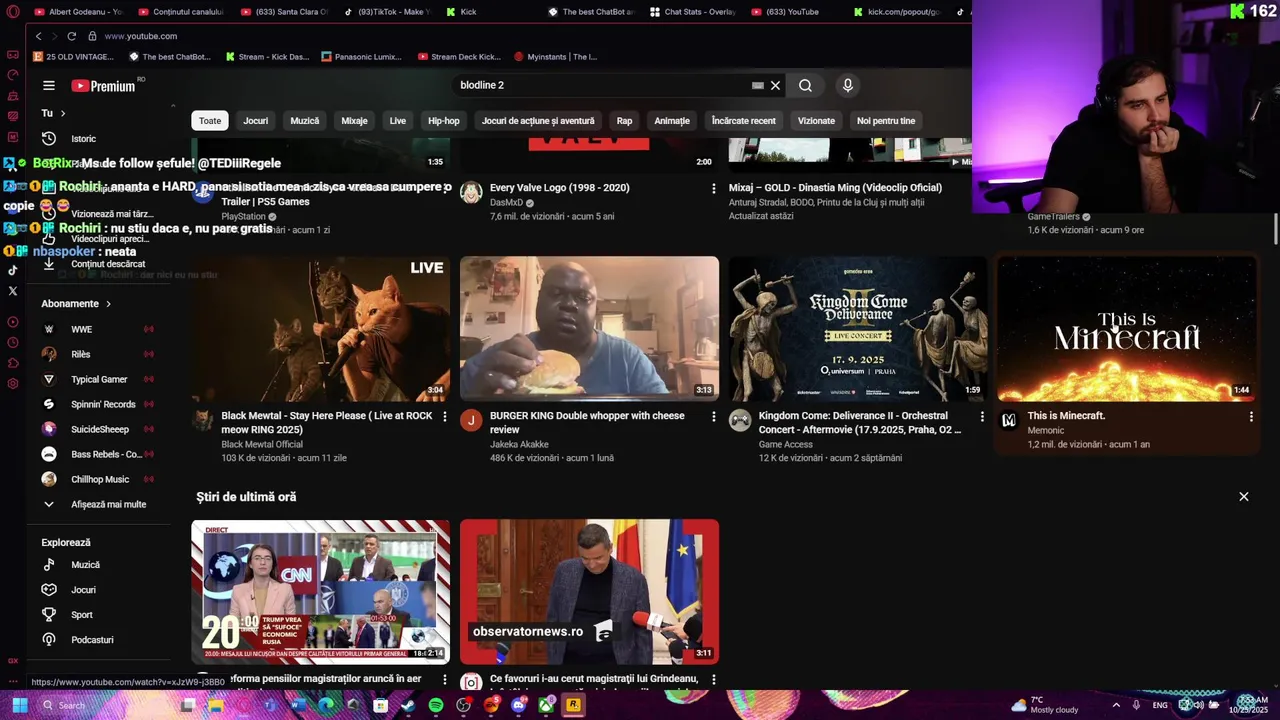Open the WWE subscription channel
This screenshot has height=720, width=1280.
[98, 329]
